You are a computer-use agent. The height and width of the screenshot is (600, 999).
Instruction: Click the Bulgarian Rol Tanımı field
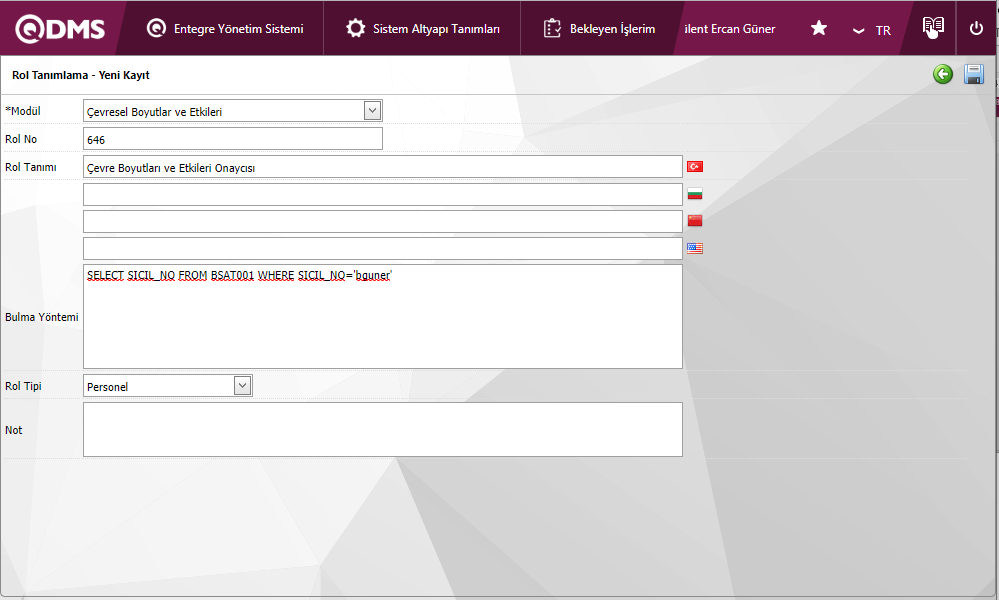(382, 194)
